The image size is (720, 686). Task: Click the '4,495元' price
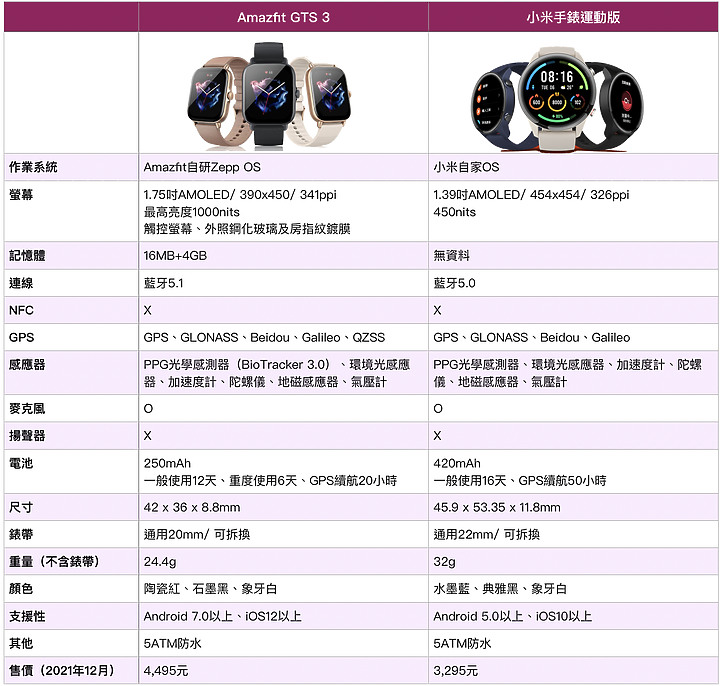click(x=166, y=671)
